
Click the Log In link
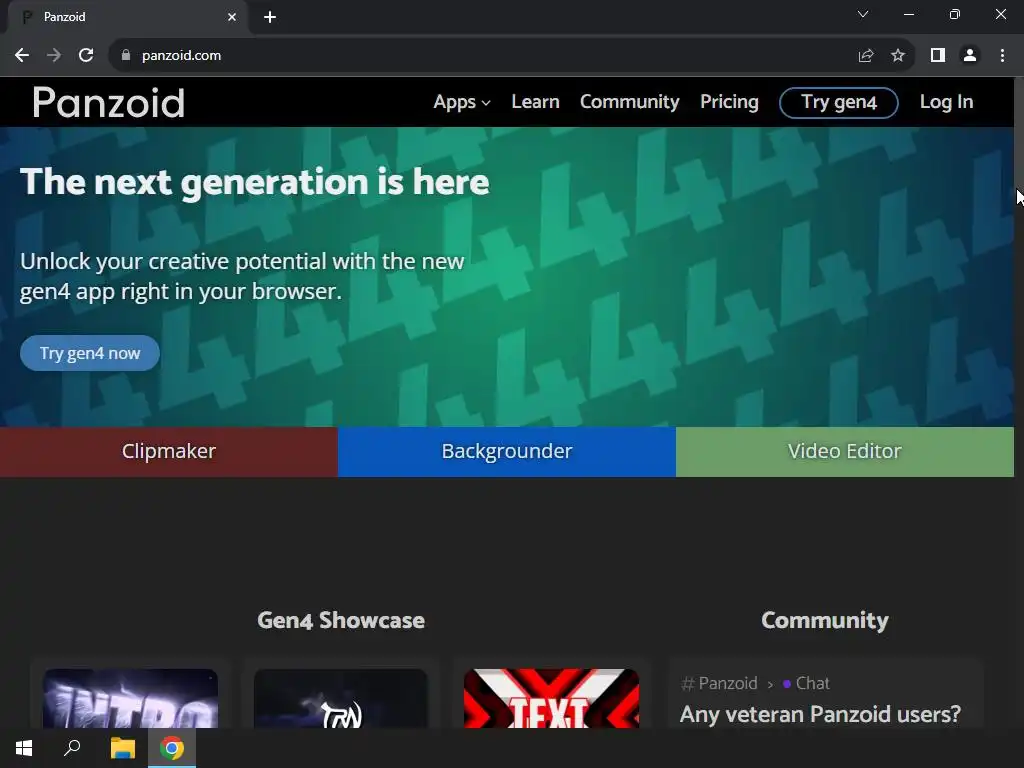(x=946, y=102)
